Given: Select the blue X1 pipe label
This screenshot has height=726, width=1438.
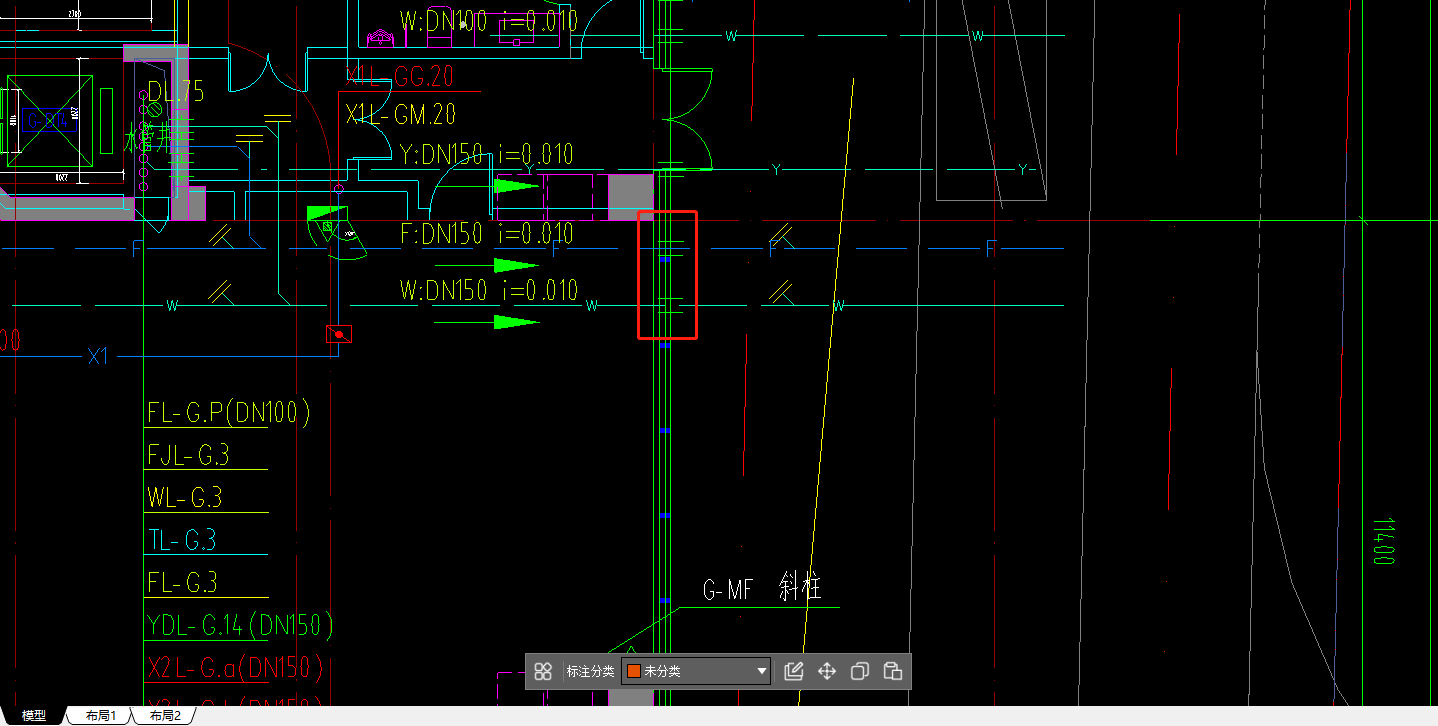Looking at the screenshot, I should pos(97,356).
